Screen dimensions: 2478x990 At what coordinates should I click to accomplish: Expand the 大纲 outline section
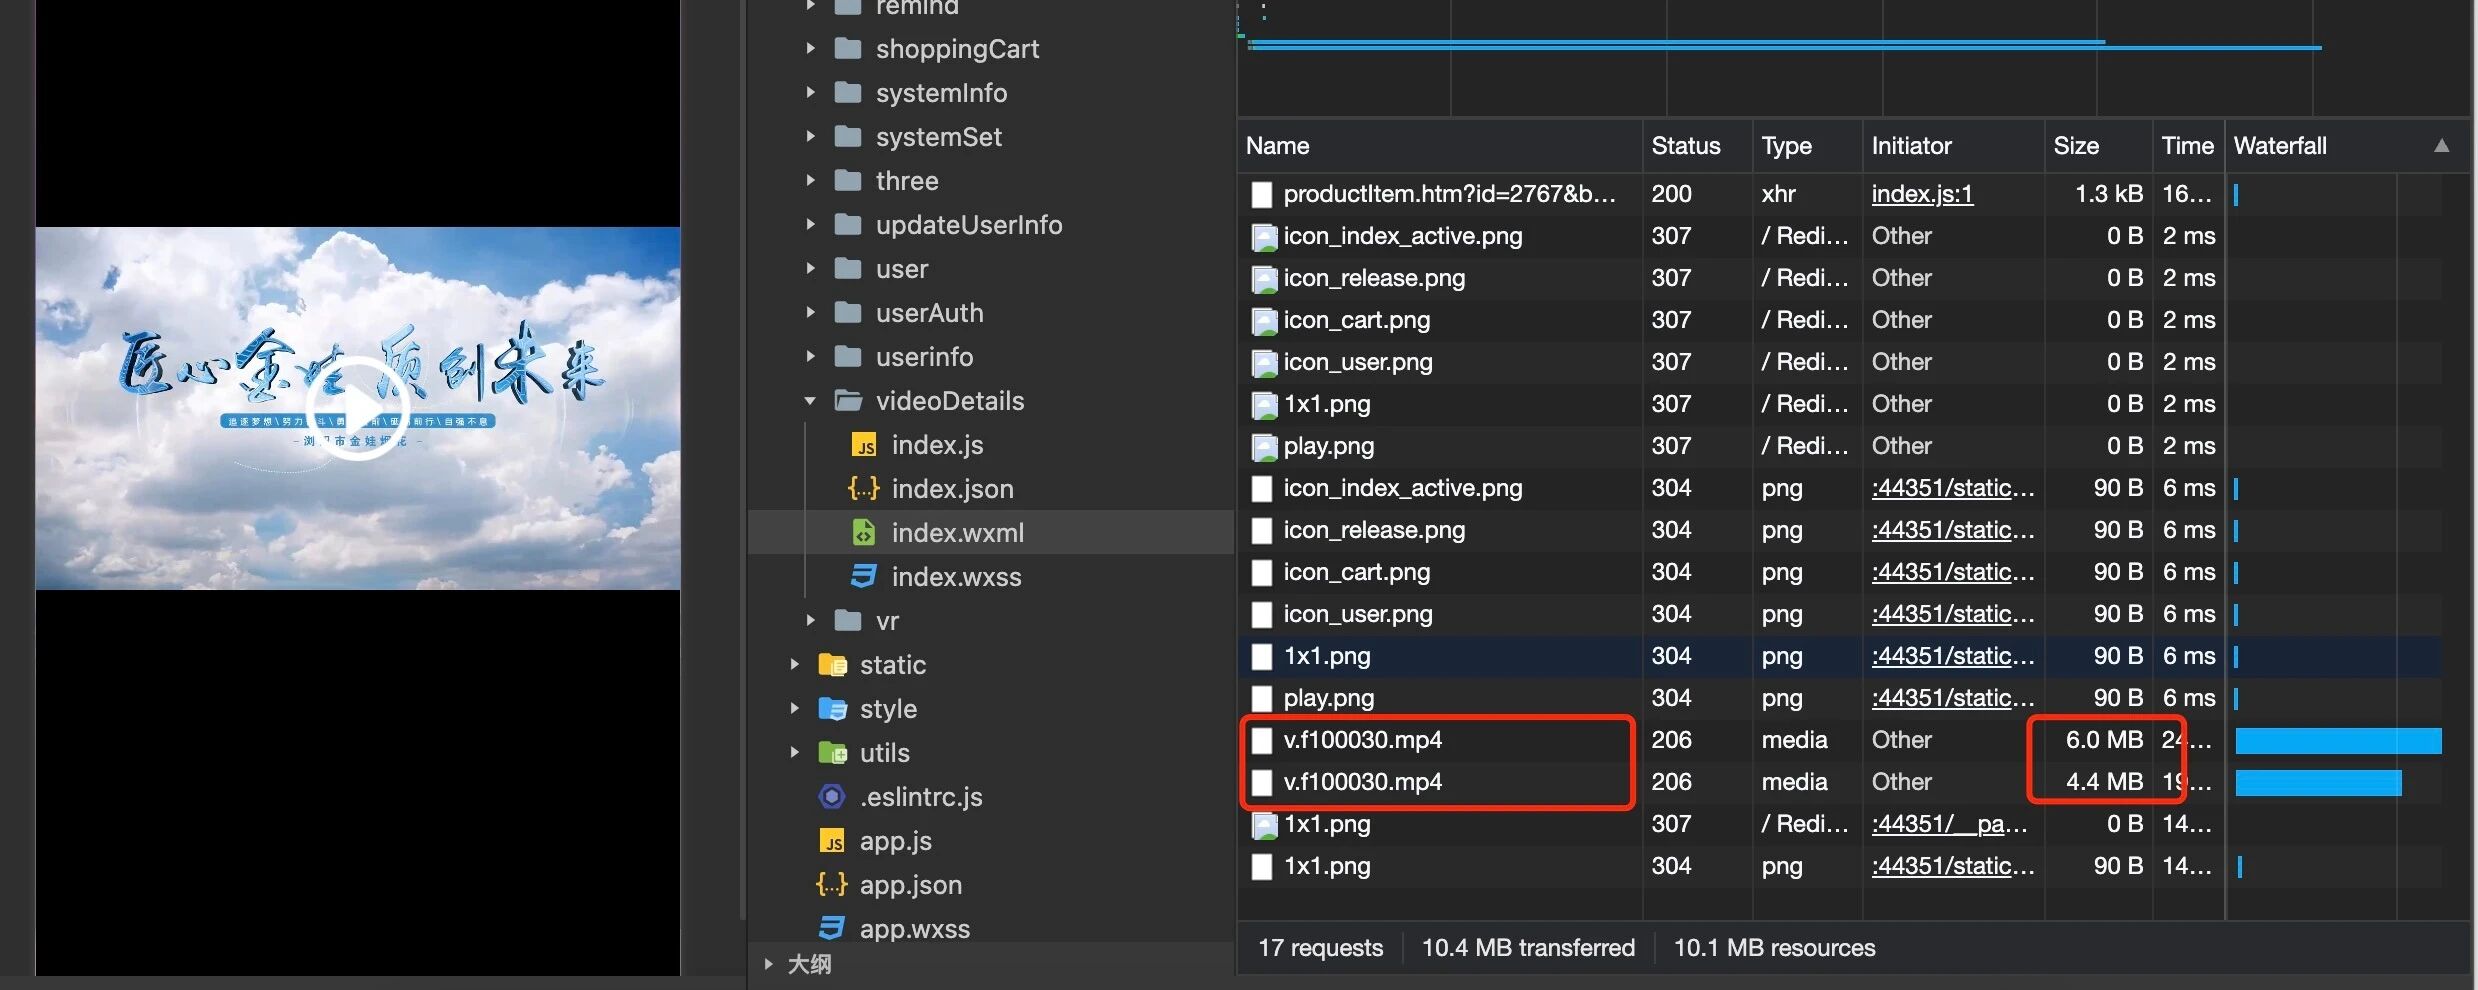pos(768,964)
